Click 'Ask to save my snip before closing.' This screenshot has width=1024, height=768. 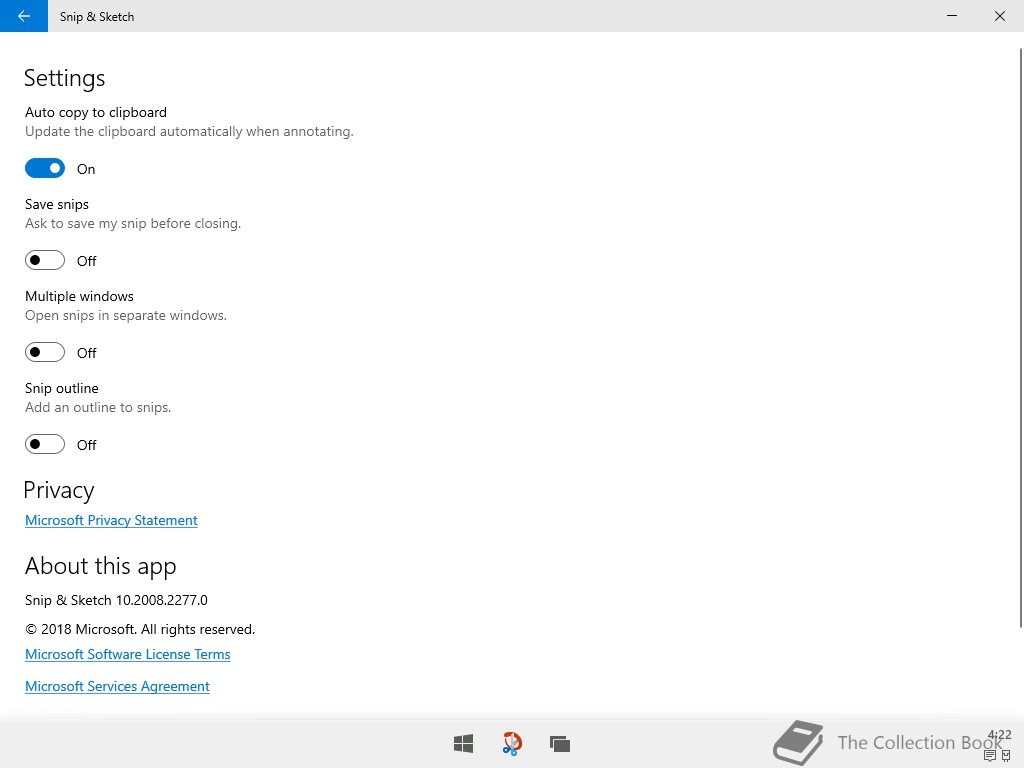pos(133,223)
